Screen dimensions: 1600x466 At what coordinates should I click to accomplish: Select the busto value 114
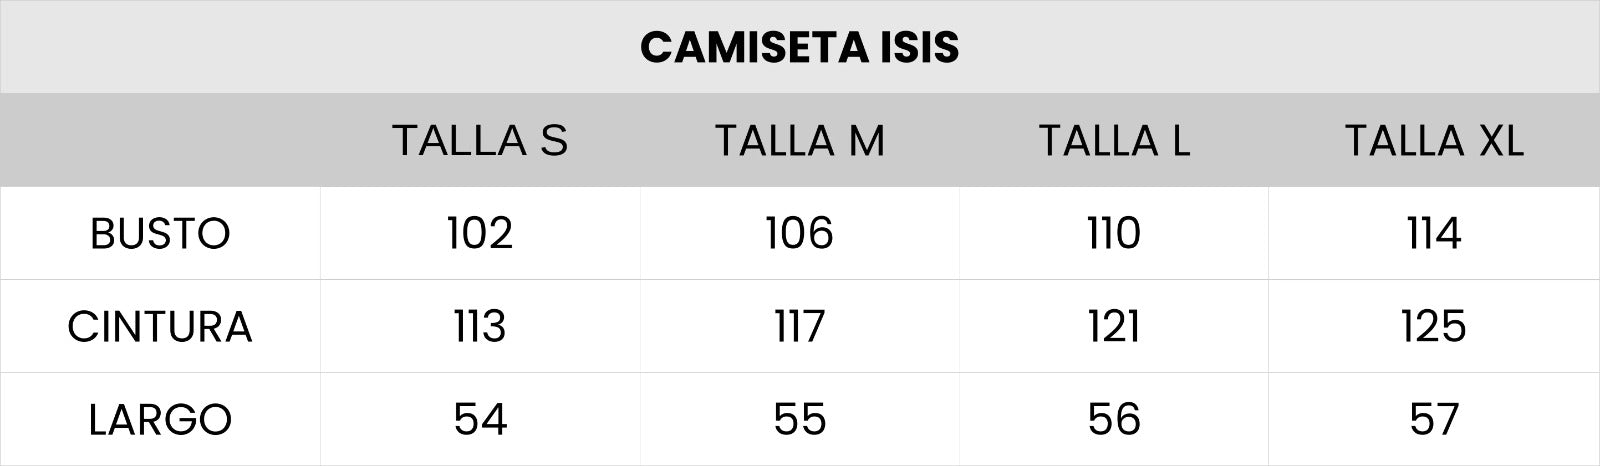click(1434, 234)
